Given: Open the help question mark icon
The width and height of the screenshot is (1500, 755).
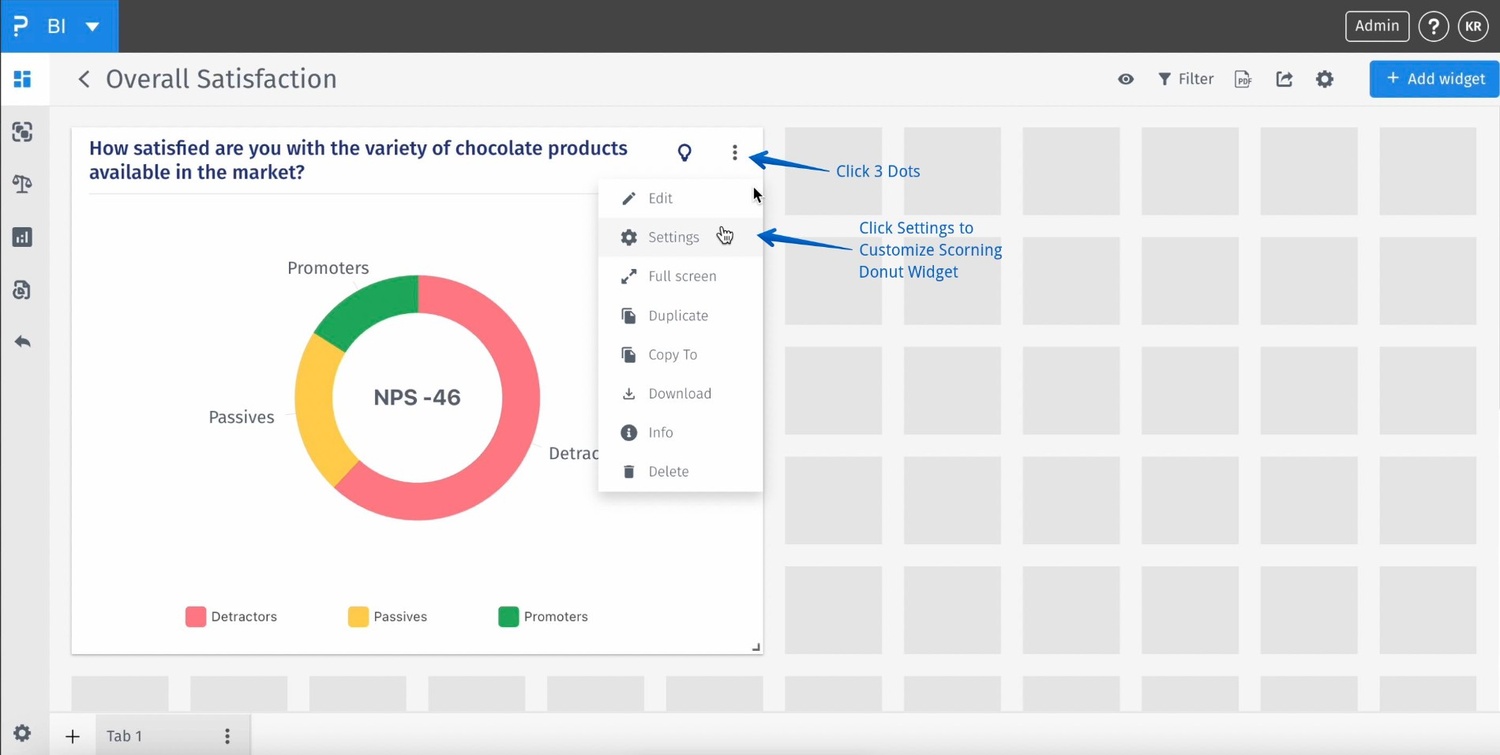Looking at the screenshot, I should click(1433, 27).
